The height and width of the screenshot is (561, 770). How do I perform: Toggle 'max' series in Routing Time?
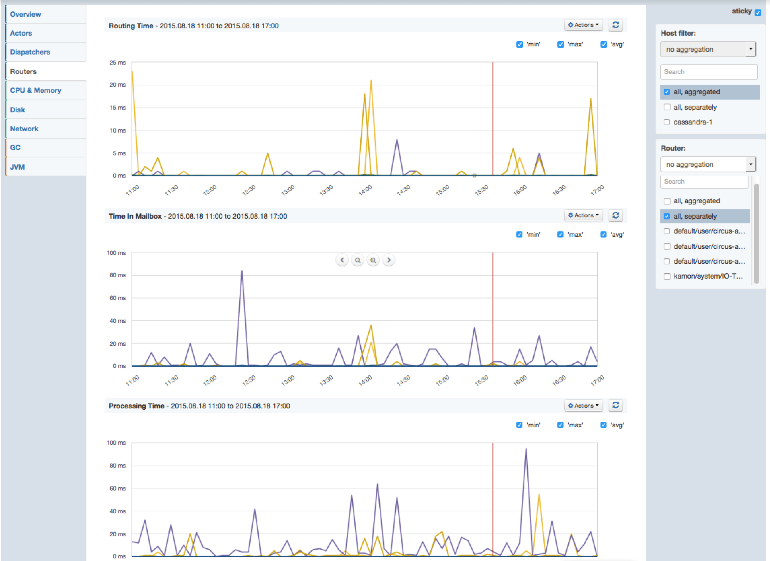coord(560,44)
